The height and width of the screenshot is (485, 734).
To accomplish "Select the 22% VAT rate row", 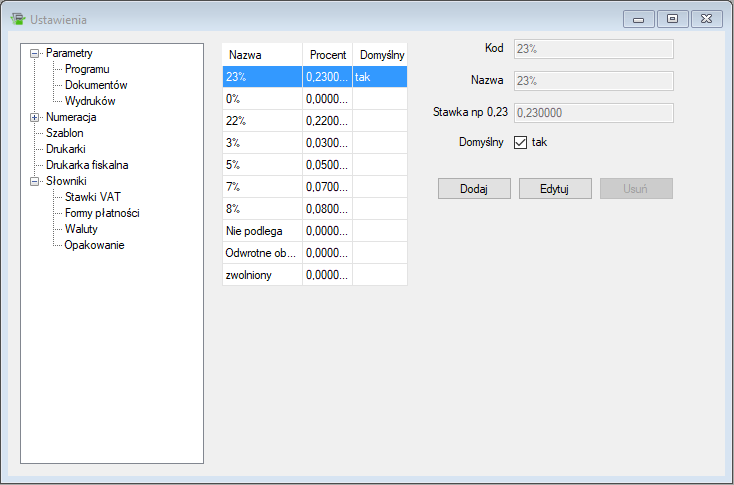I will point(261,121).
